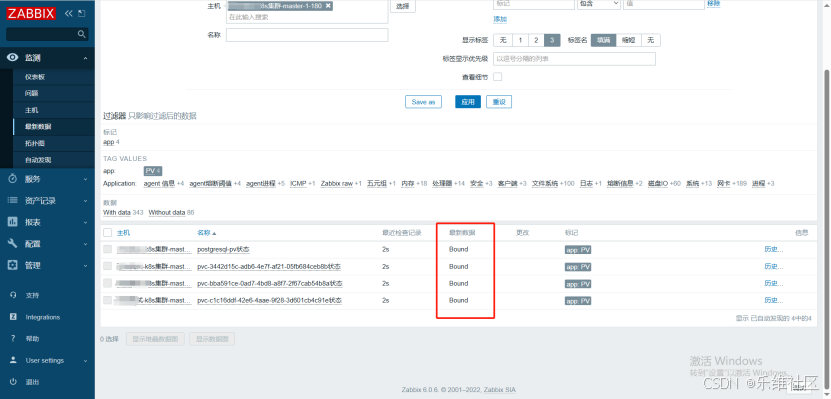Expand the 管理 section with its chevron
Viewport: 831px width, 399px height.
point(85,265)
